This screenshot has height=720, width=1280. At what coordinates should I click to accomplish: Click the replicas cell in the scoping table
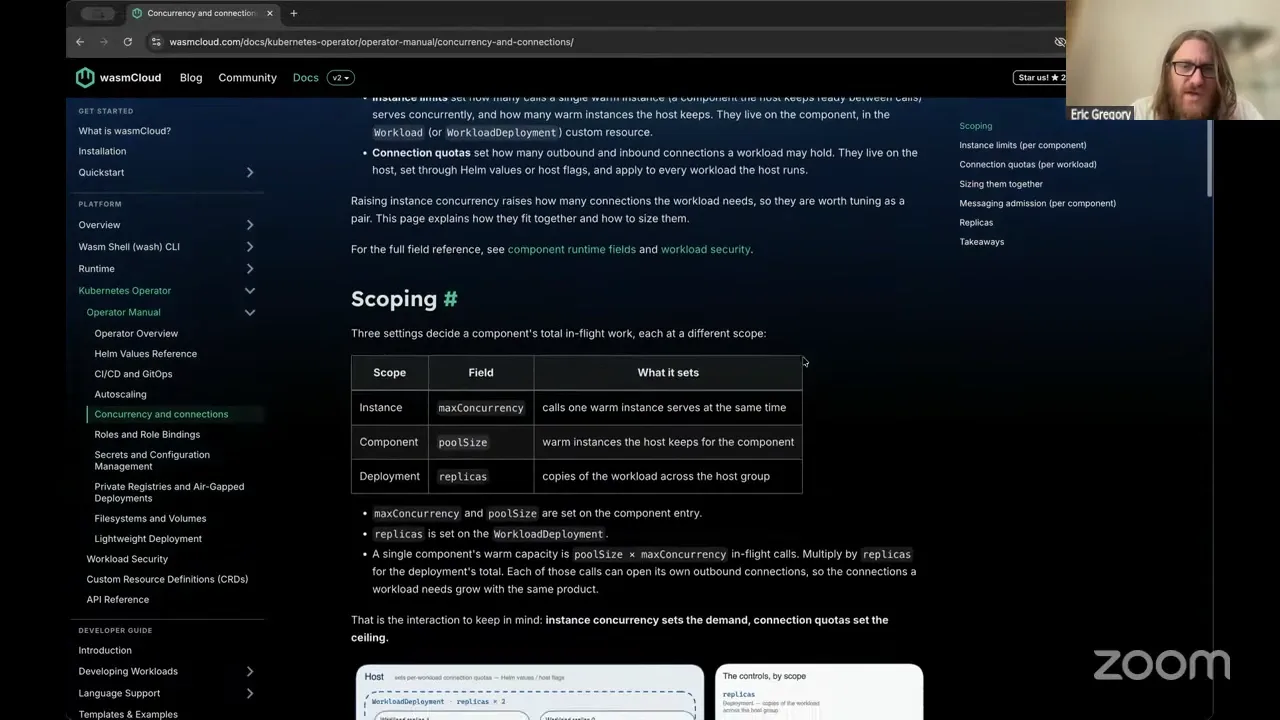click(481, 476)
